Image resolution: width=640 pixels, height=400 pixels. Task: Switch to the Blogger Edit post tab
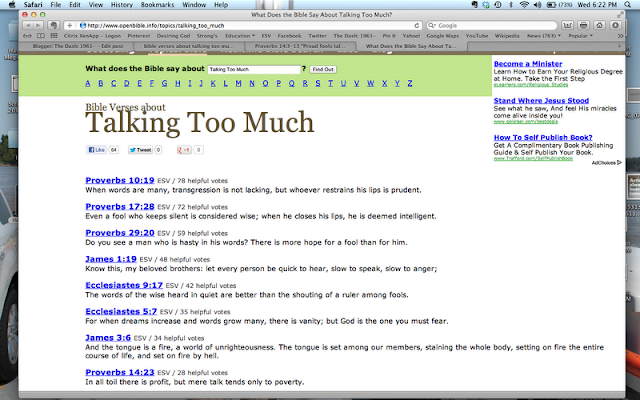pos(78,46)
